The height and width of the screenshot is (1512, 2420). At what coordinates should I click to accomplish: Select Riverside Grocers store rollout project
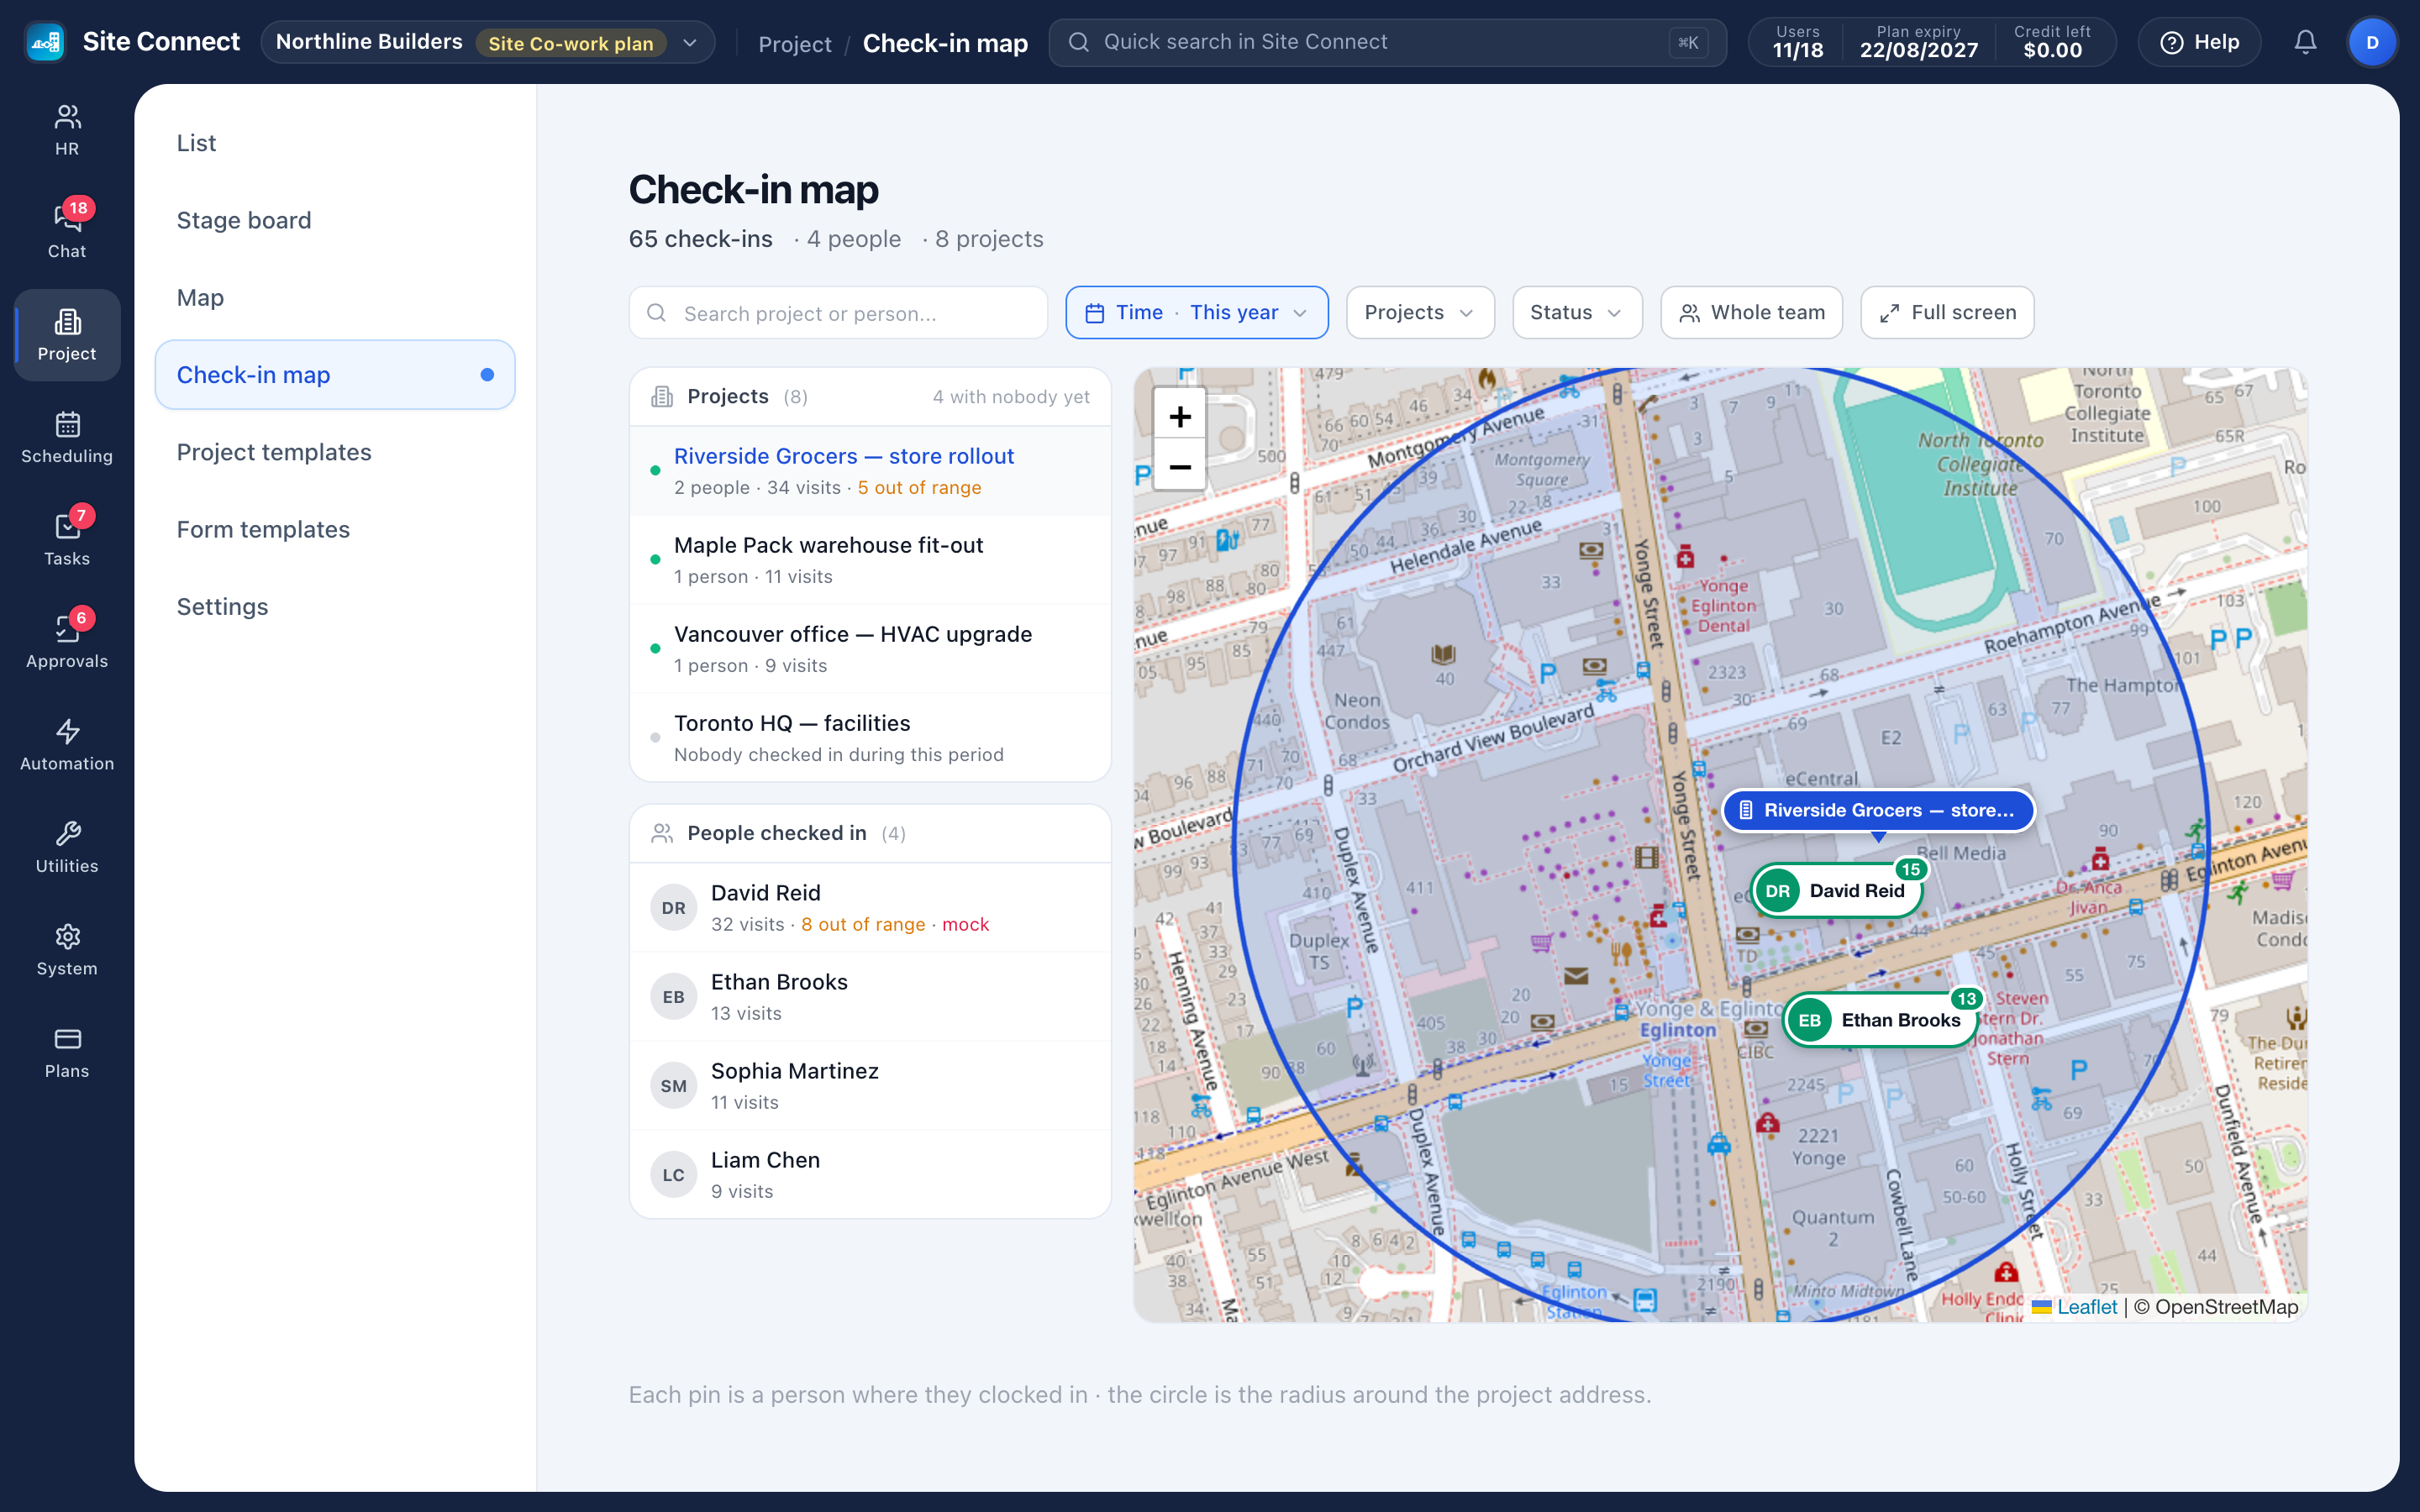(870, 471)
